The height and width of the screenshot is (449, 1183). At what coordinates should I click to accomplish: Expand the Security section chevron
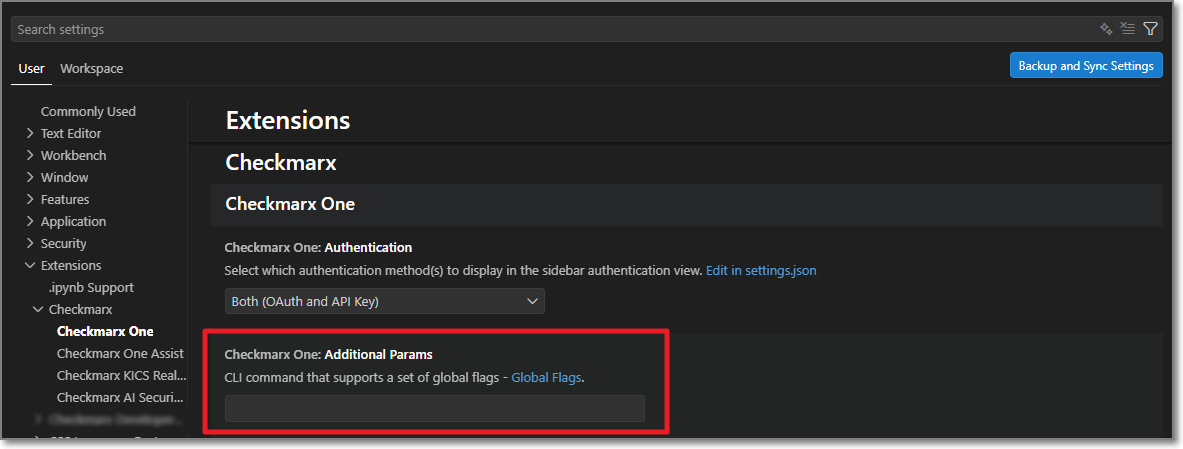[30, 243]
